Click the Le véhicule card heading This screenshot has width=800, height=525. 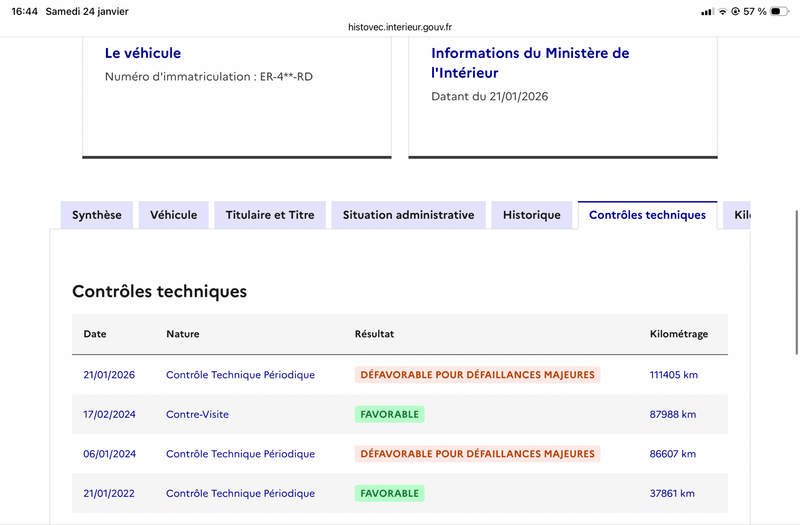(x=143, y=53)
